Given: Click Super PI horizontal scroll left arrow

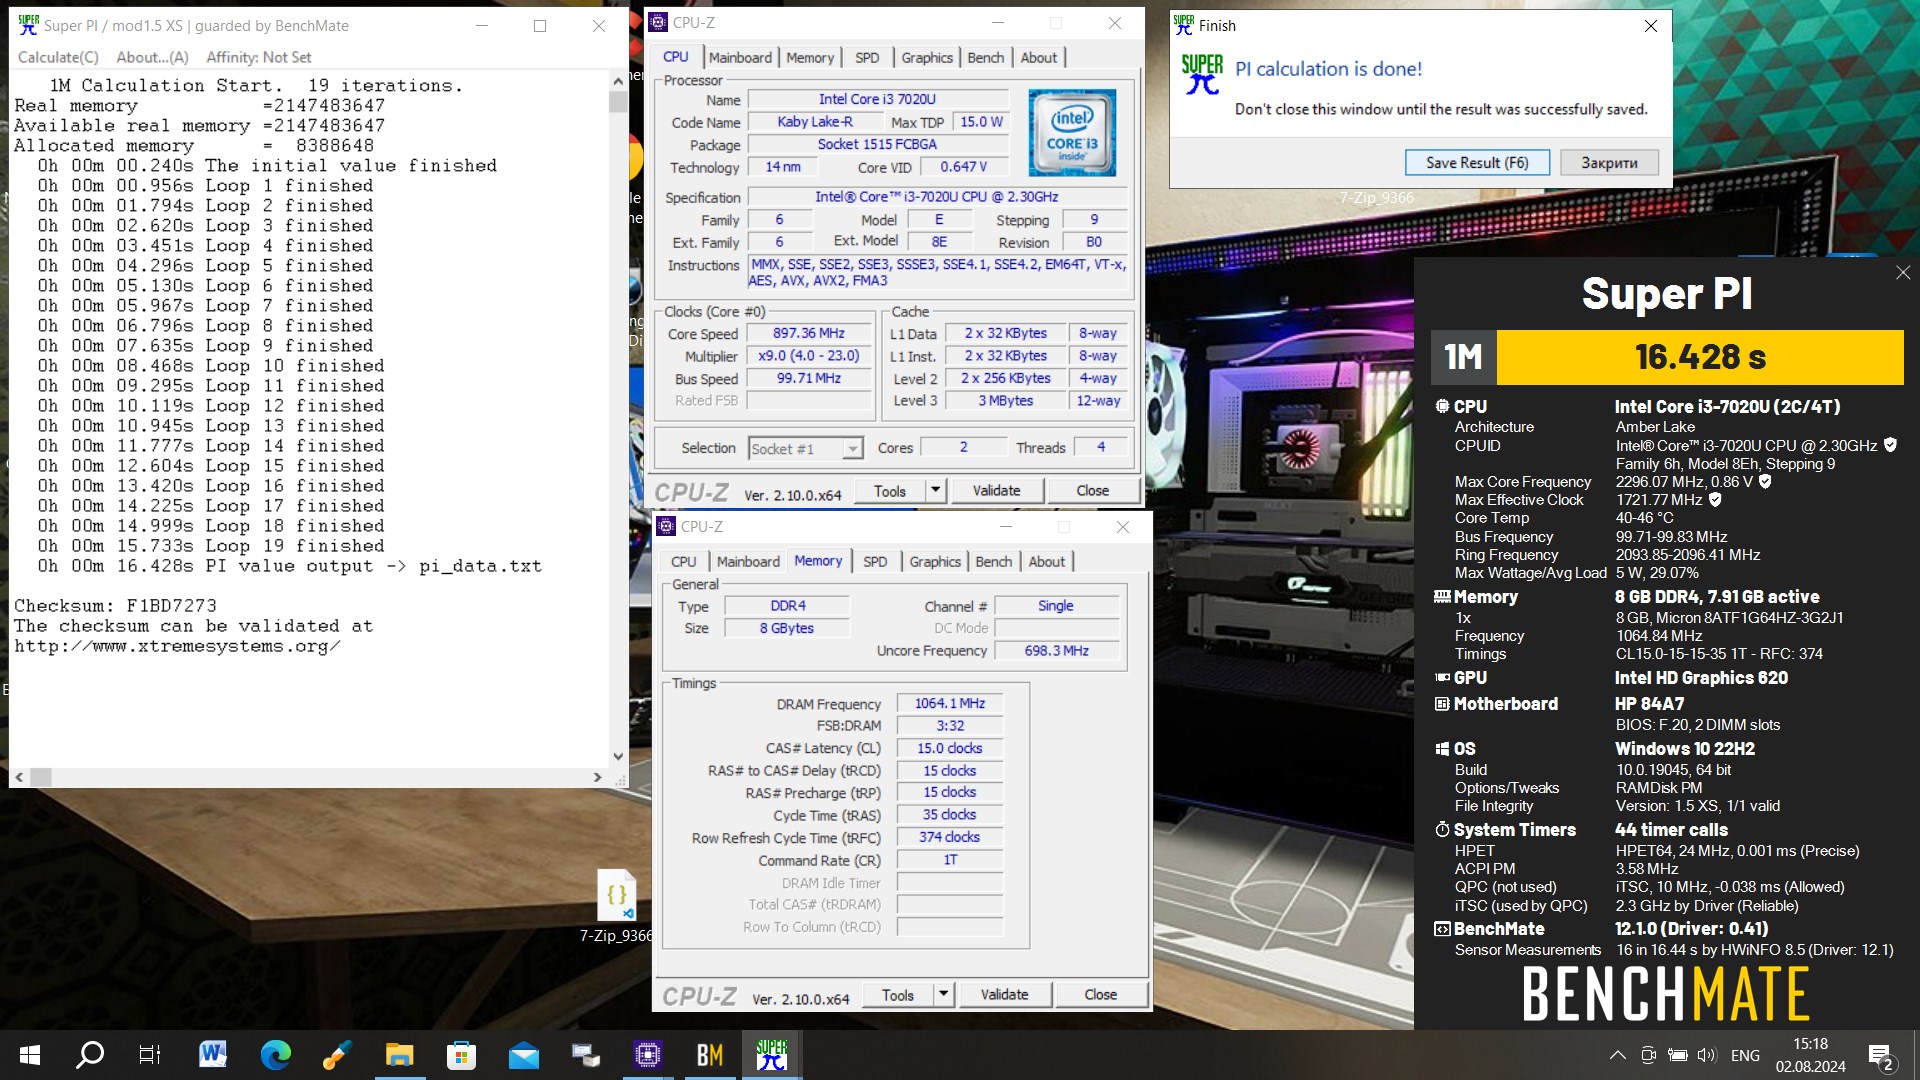Looking at the screenshot, I should click(19, 777).
